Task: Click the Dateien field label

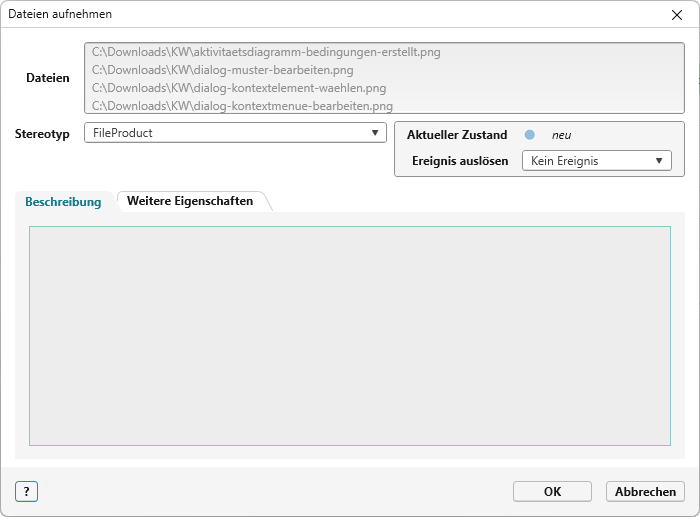Action: (x=48, y=78)
